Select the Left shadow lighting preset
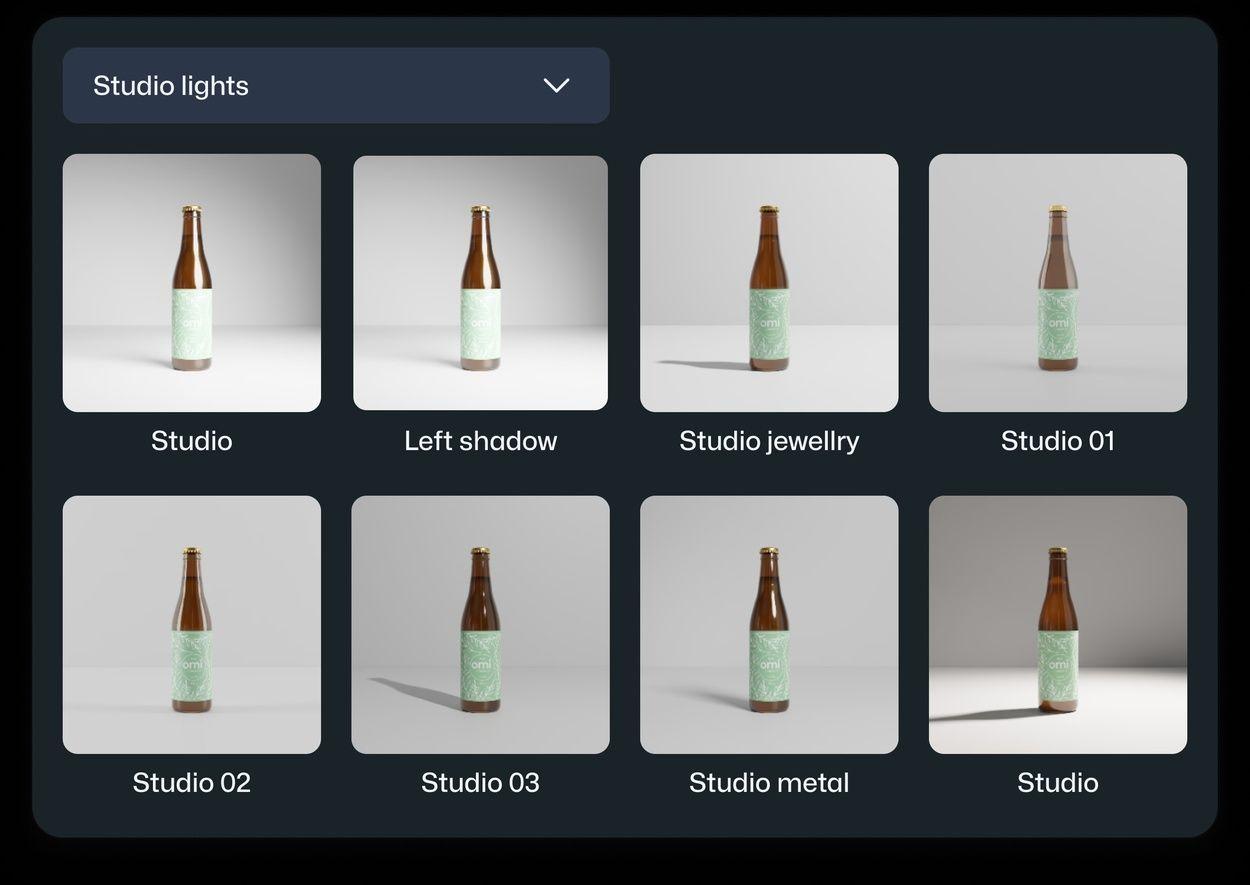The width and height of the screenshot is (1250, 885). (x=480, y=281)
